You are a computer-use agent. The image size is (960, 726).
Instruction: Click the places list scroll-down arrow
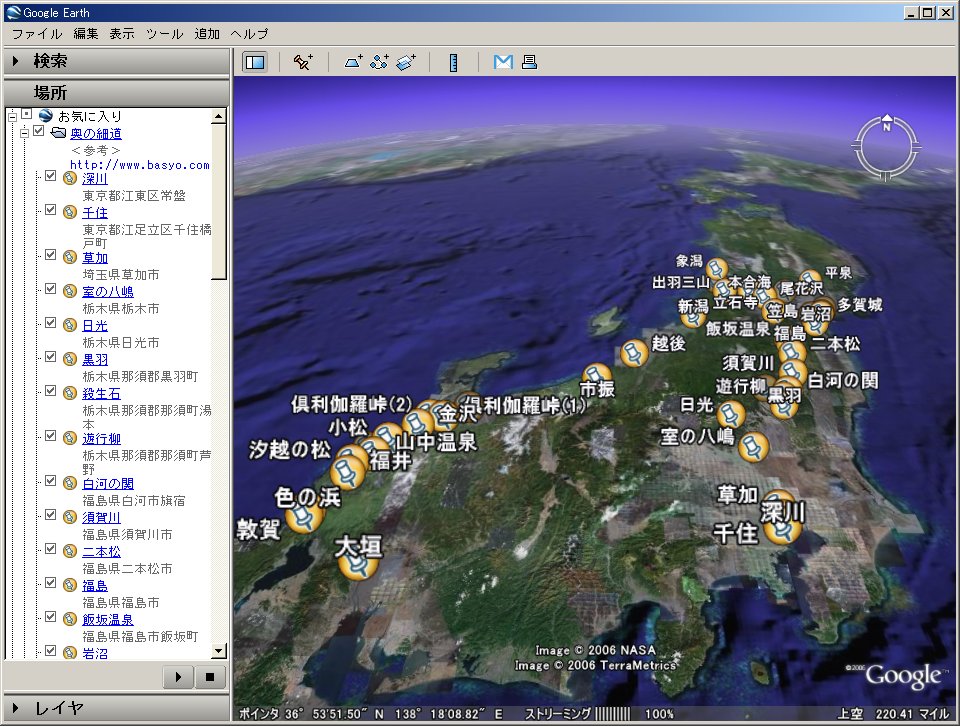click(x=218, y=651)
